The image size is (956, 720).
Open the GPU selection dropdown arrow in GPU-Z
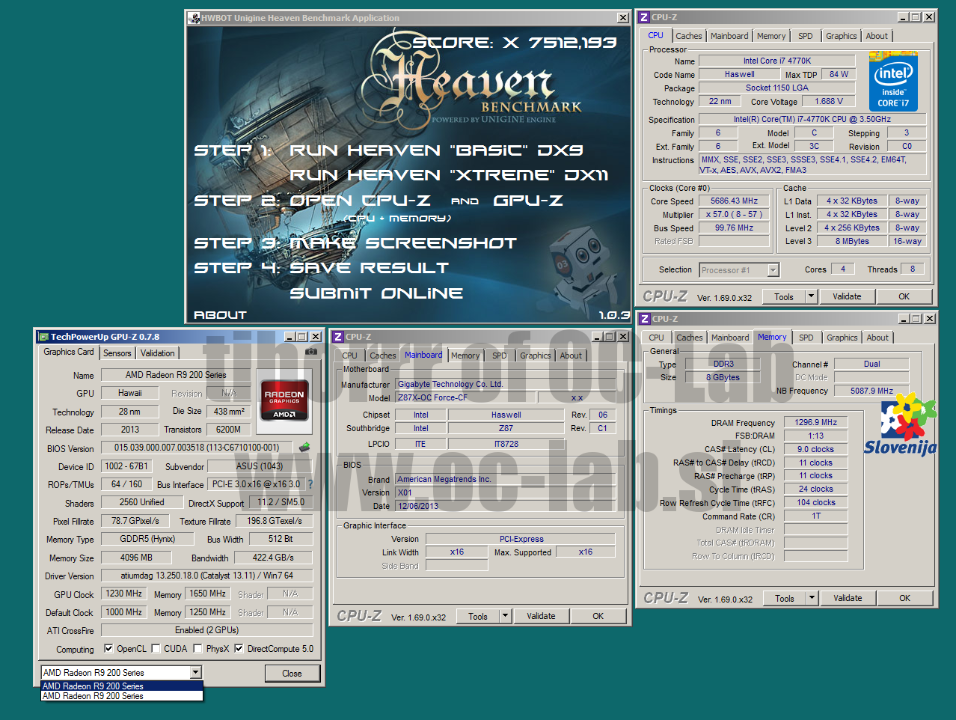click(x=195, y=672)
